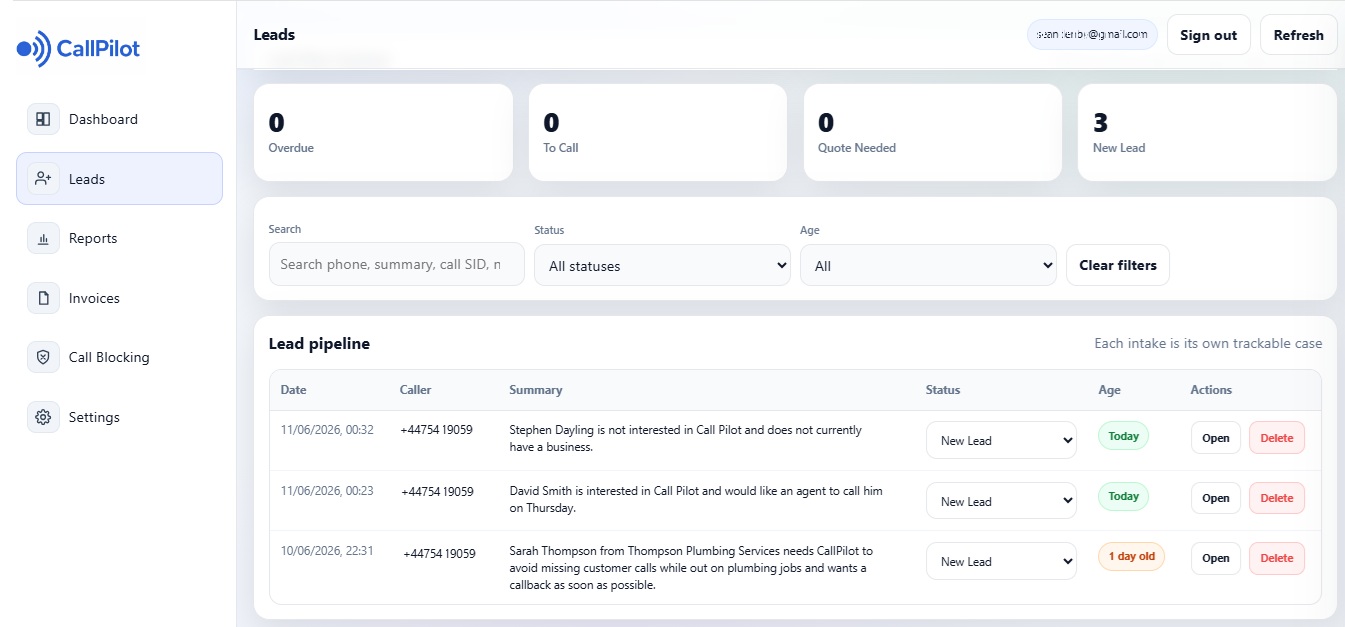Click the Overdue stat card
The width and height of the screenshot is (1345, 627).
383,132
